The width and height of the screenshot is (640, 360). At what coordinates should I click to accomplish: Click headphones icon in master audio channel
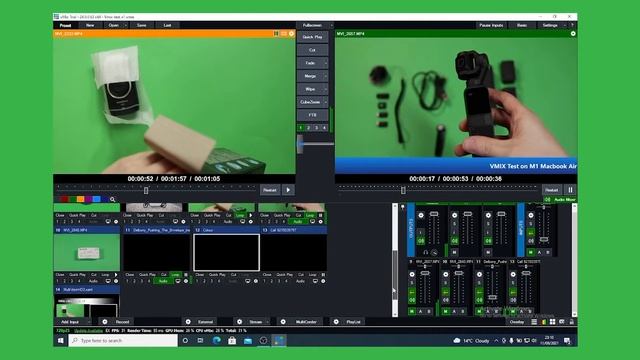[x=426, y=252]
